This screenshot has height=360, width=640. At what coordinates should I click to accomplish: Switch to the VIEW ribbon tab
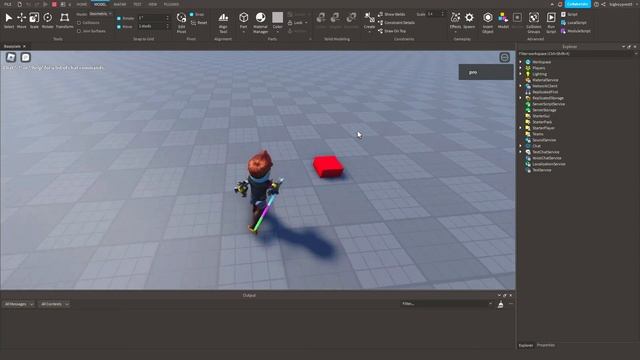pos(153,4)
